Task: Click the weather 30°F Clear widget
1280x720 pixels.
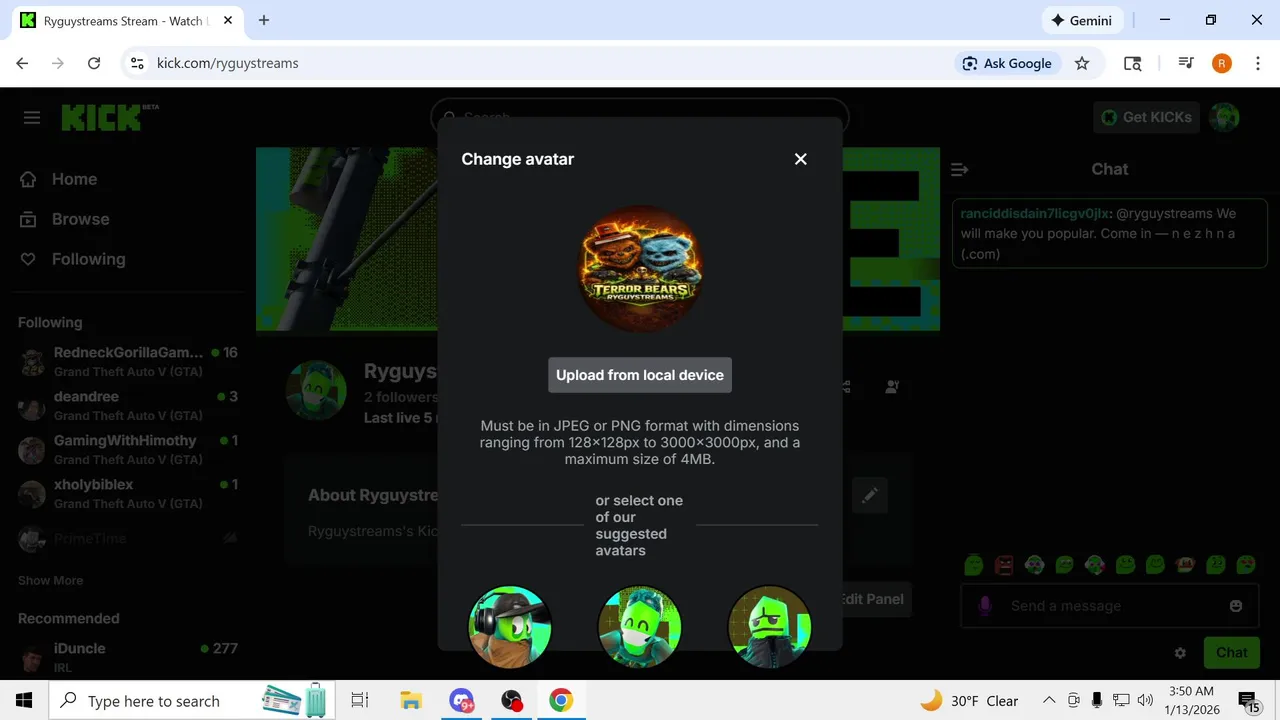Action: (969, 701)
